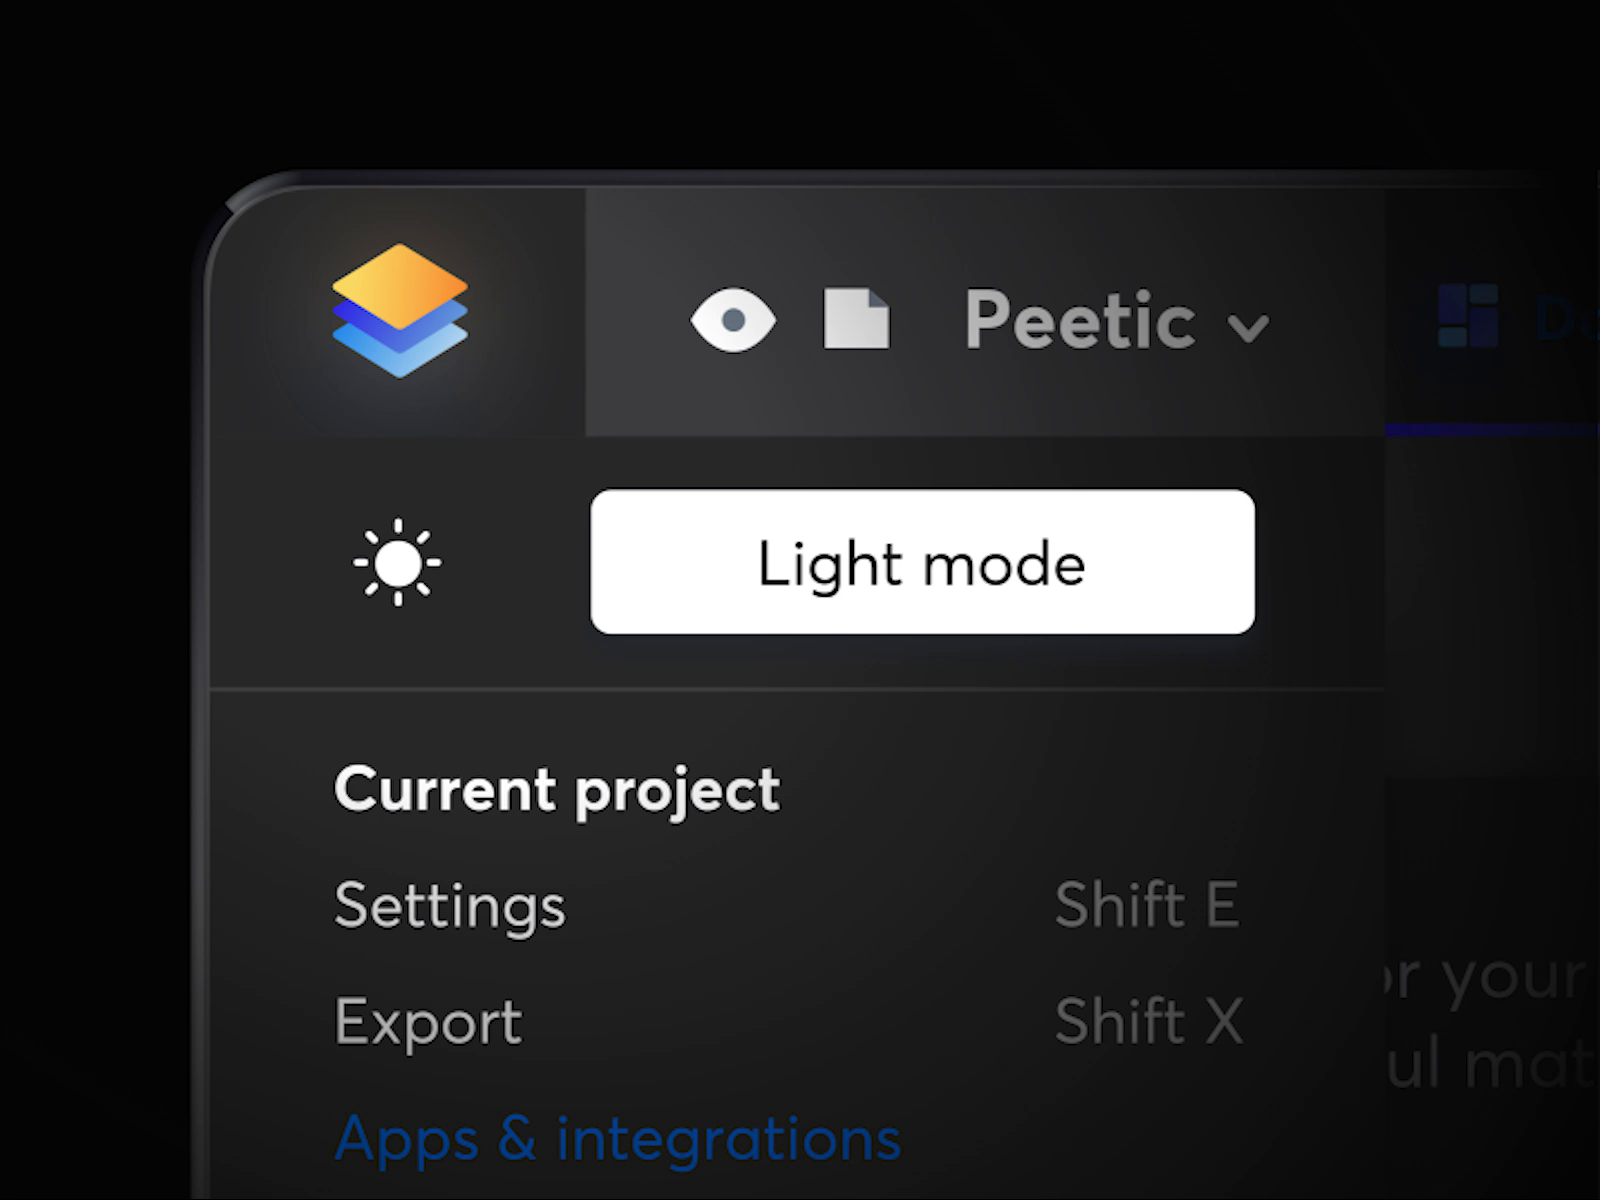The height and width of the screenshot is (1200, 1600).
Task: Click the Shift X shortcut label
Action: click(1148, 1022)
